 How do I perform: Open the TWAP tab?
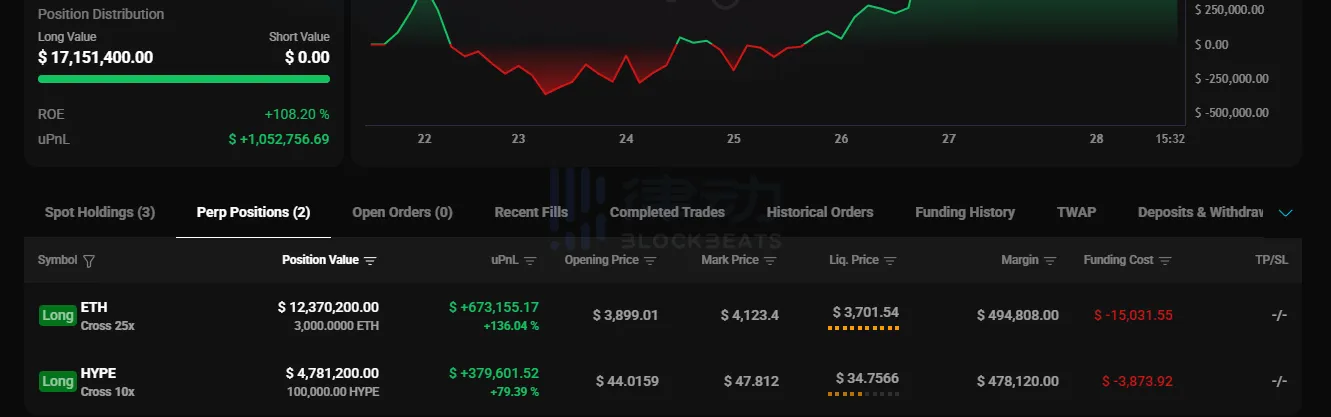pos(1076,212)
